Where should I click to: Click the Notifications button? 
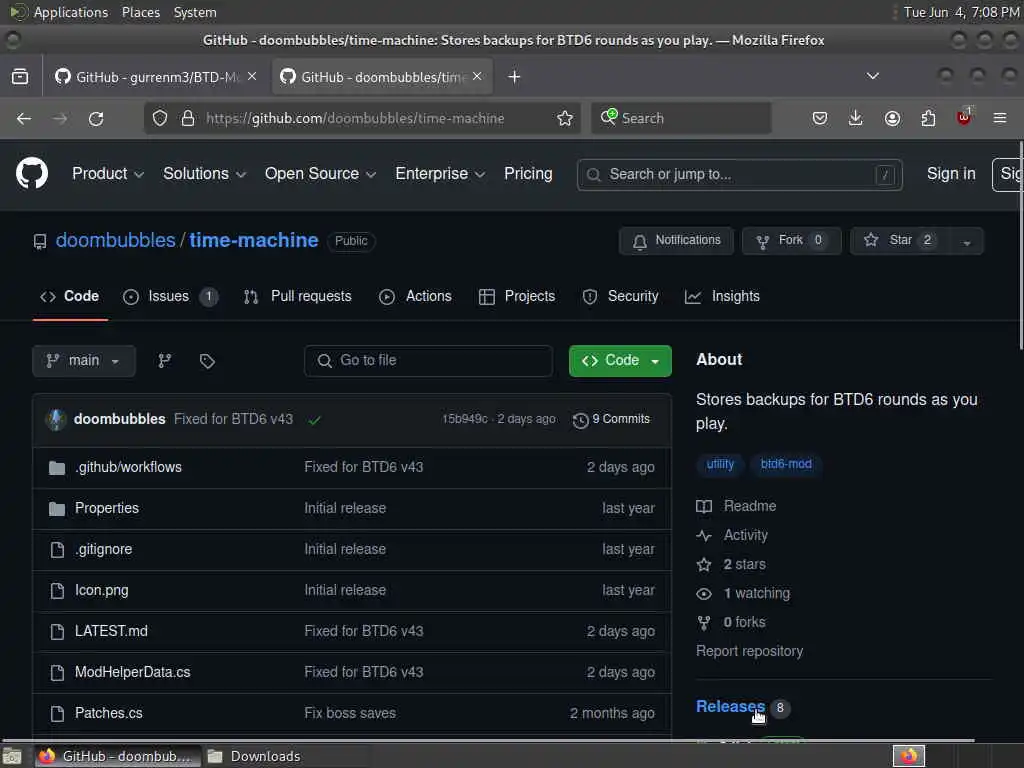pyautogui.click(x=676, y=241)
